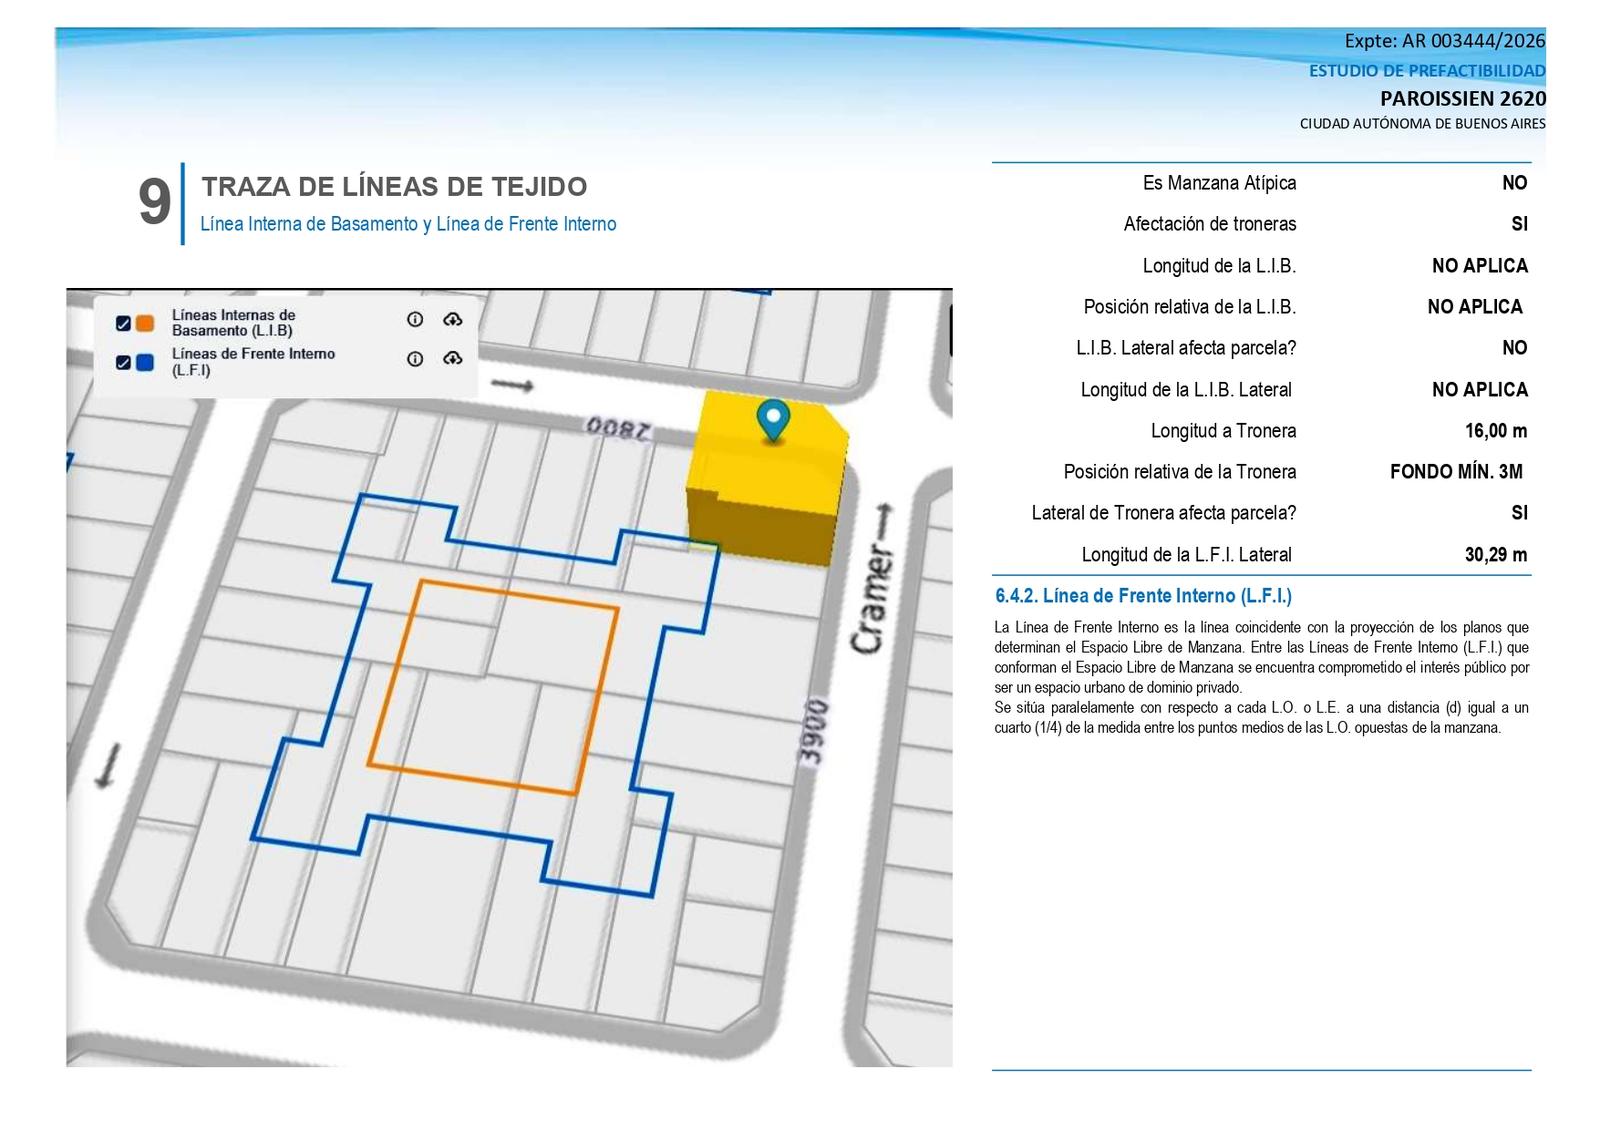The image size is (1600, 1131).
Task: Click the 6.4.2. Línea de Frente Interno heading
Action: 1143,596
